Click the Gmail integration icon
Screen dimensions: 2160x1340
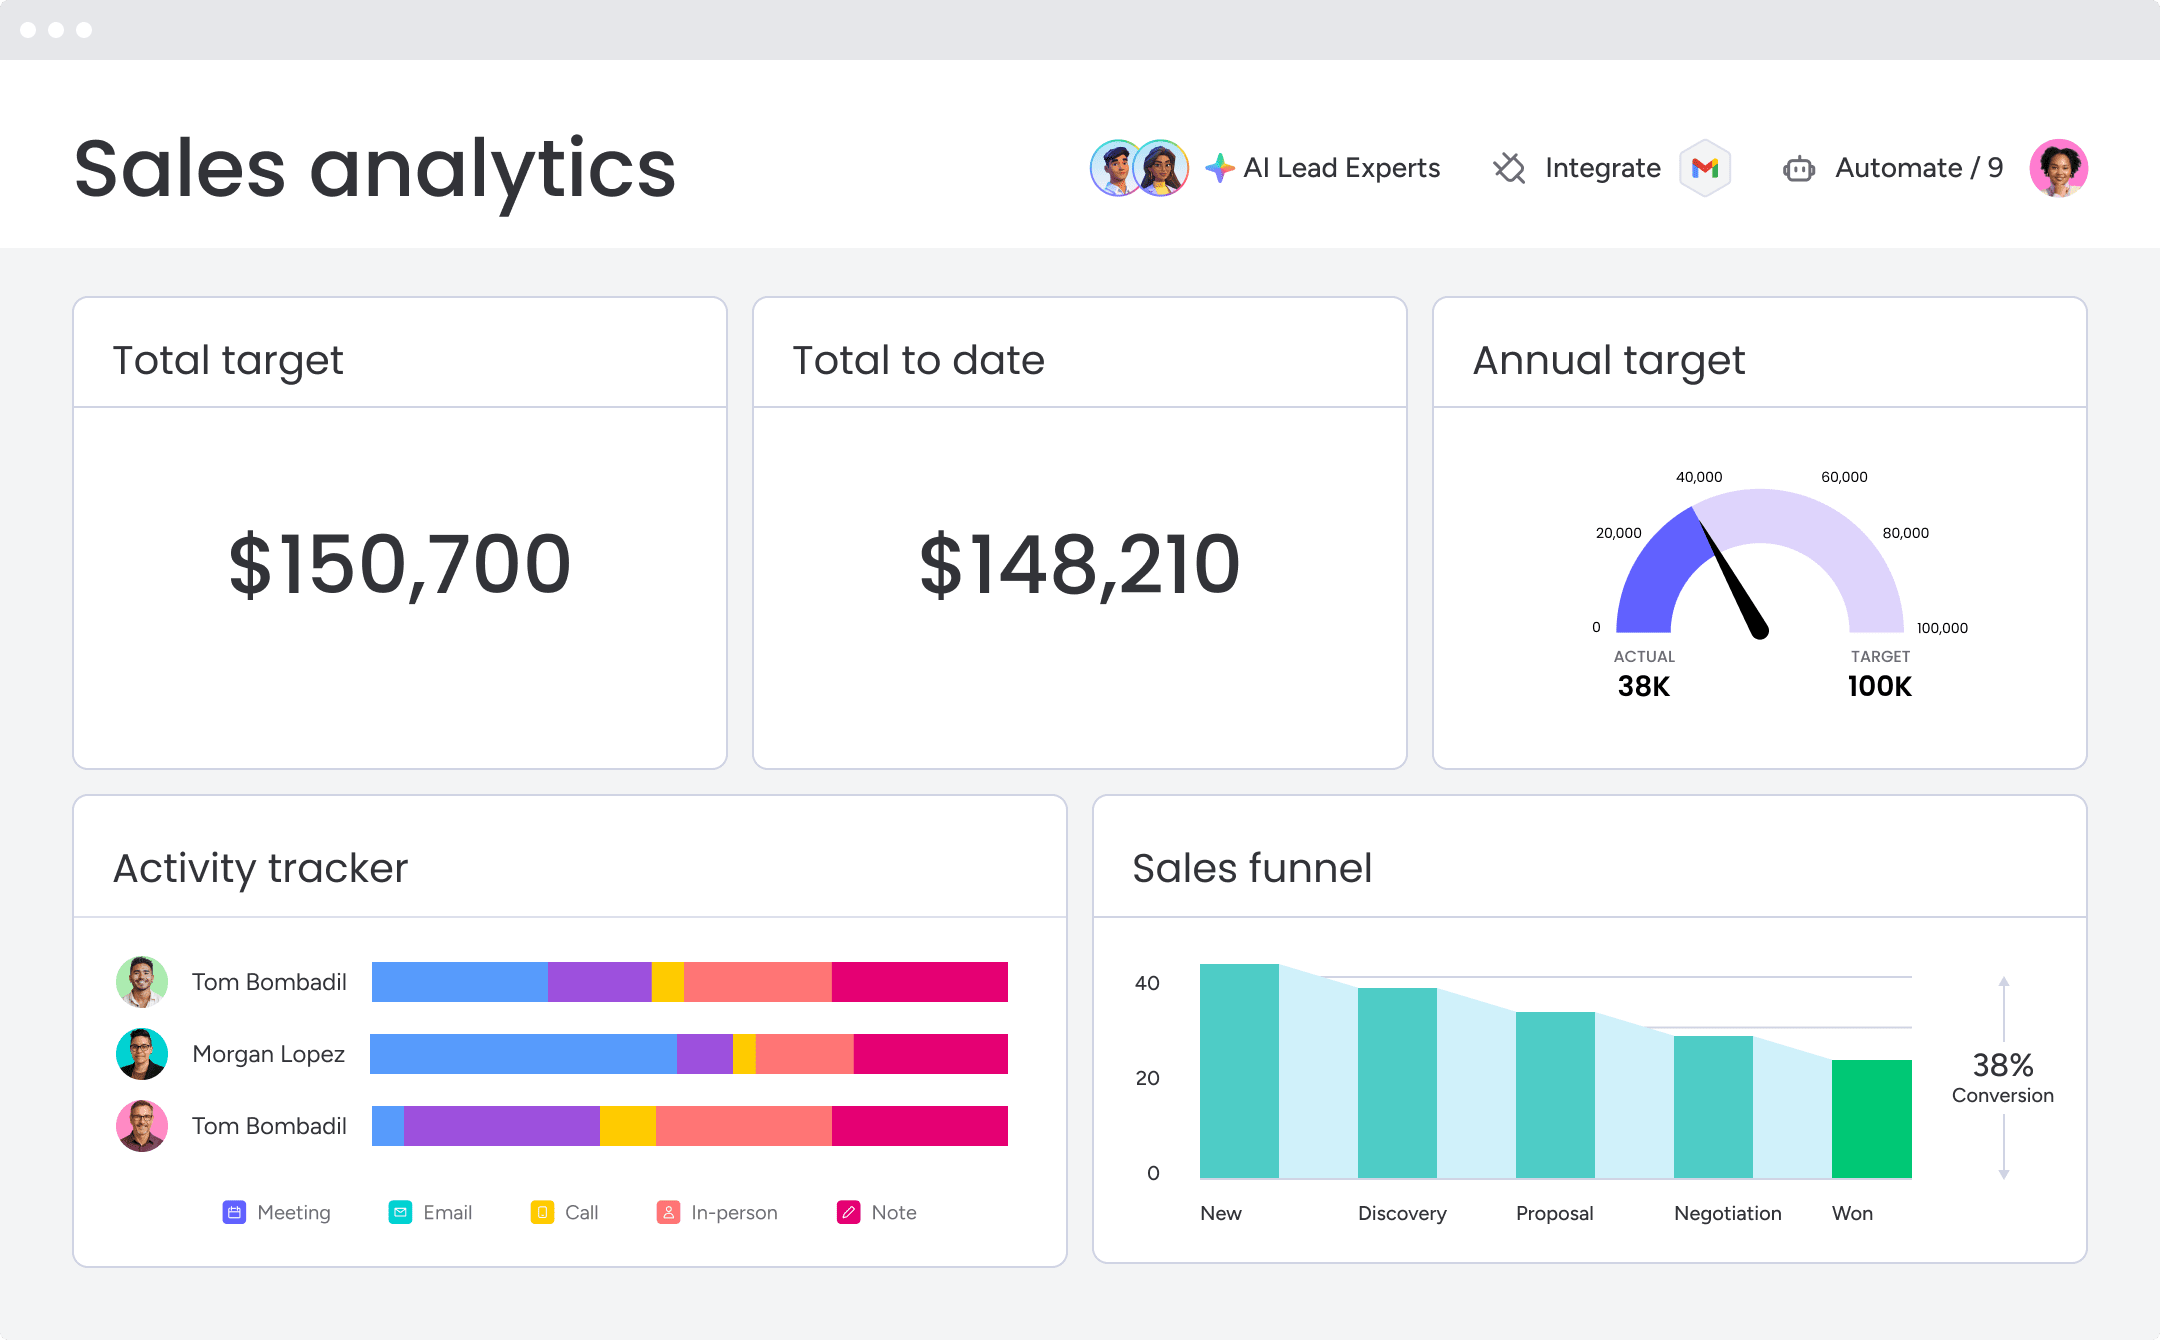click(x=1705, y=167)
